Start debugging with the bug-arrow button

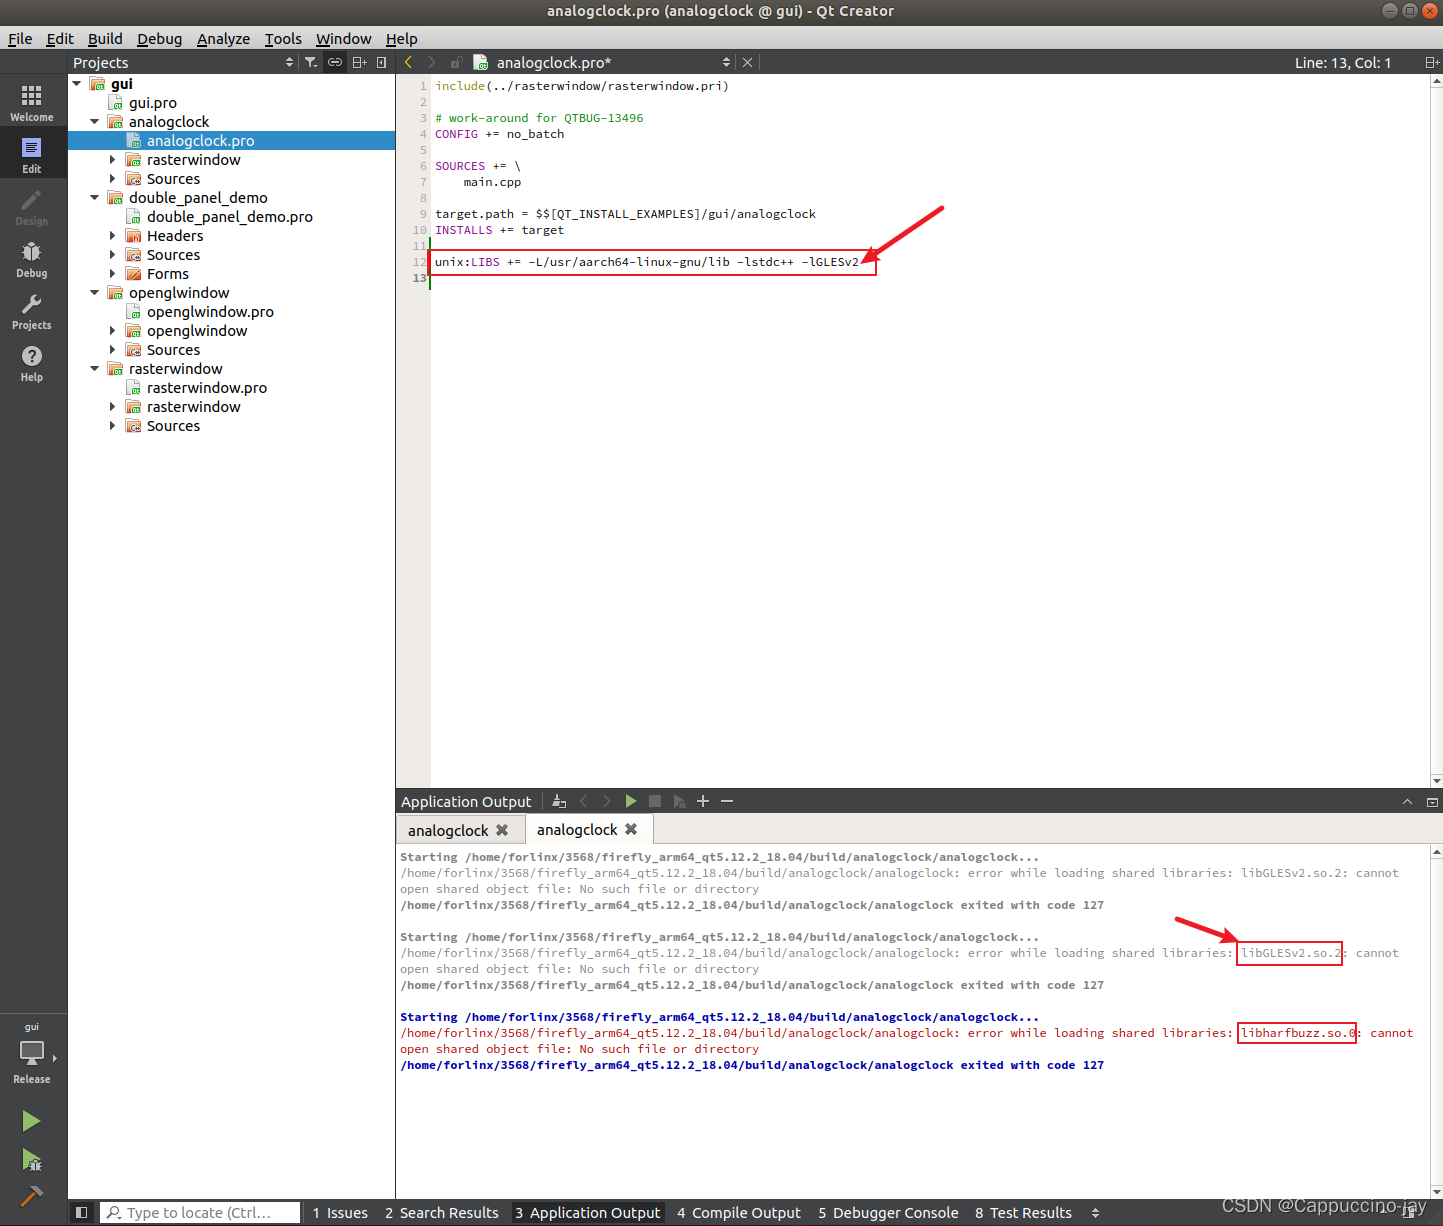[32, 1160]
